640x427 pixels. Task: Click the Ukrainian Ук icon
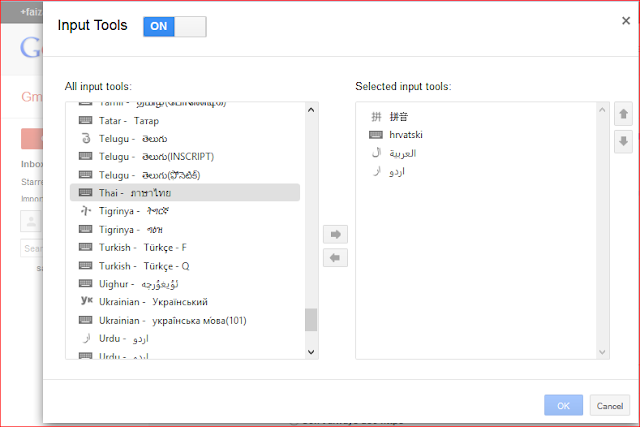pos(86,301)
